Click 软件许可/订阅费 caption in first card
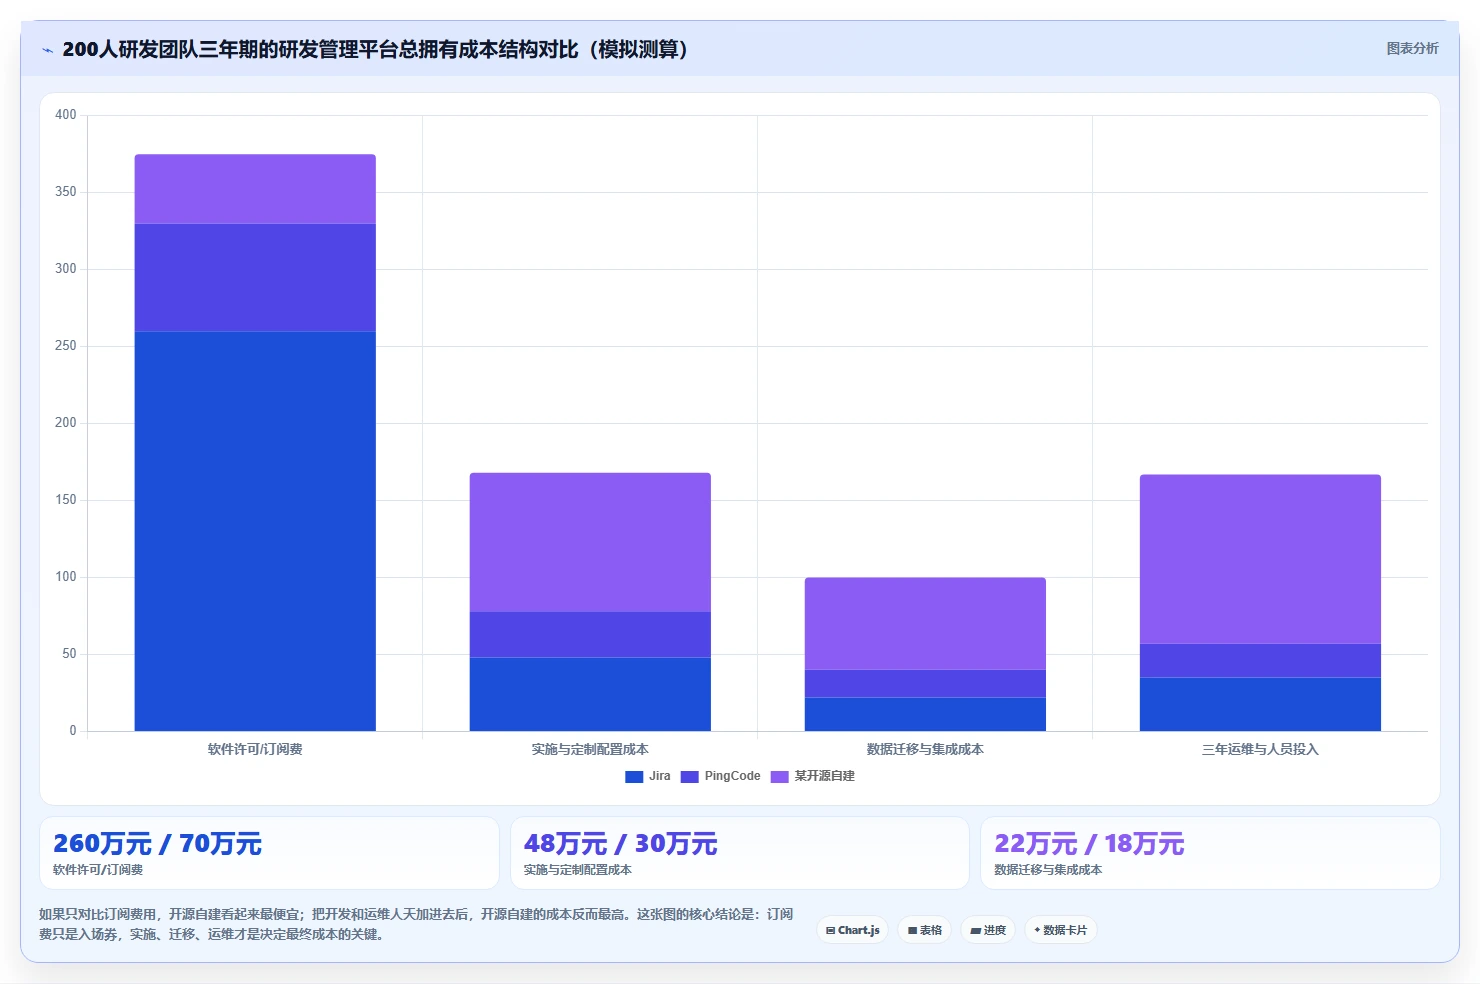Screen dimensions: 1480x984 (x=98, y=870)
